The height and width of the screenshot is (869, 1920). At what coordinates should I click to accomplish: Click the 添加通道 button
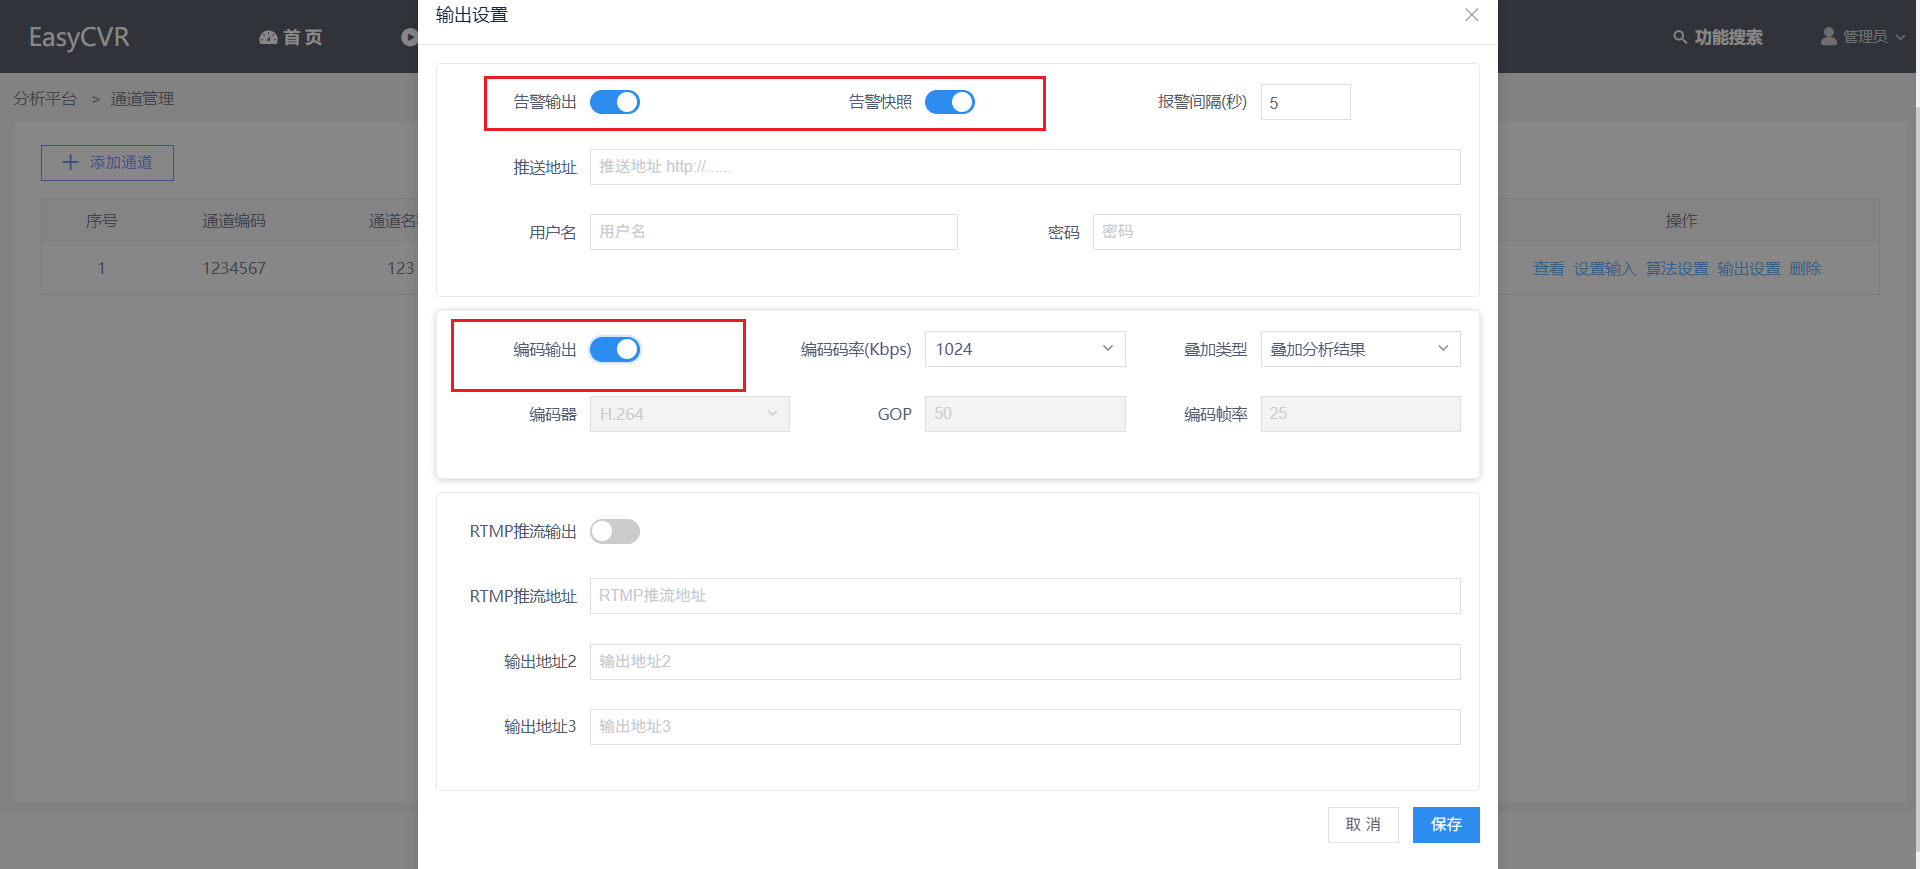[x=107, y=163]
